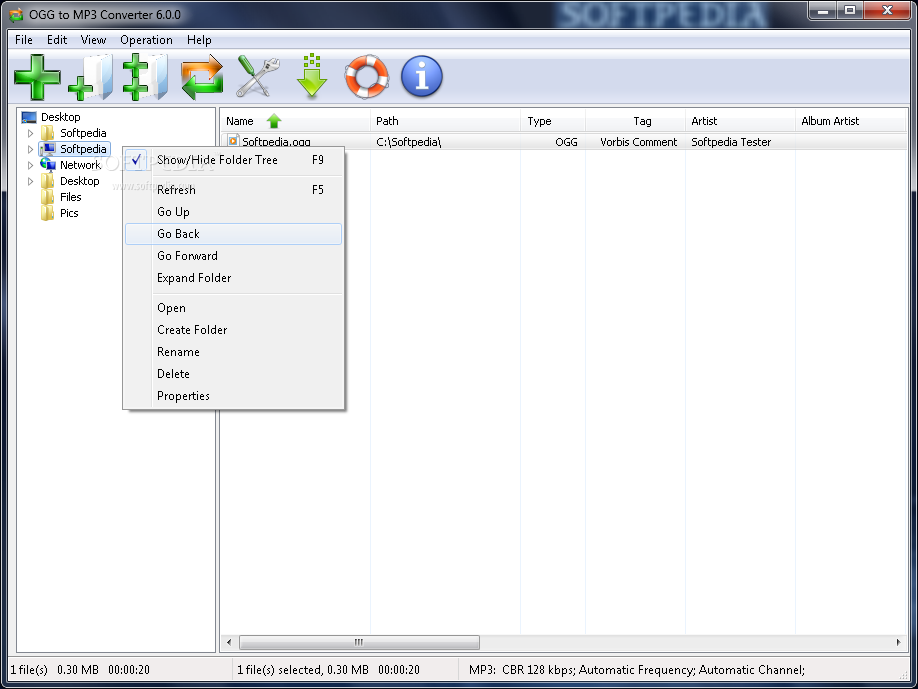Sort by the Type column header
Screen dimensions: 918x689
pos(553,121)
